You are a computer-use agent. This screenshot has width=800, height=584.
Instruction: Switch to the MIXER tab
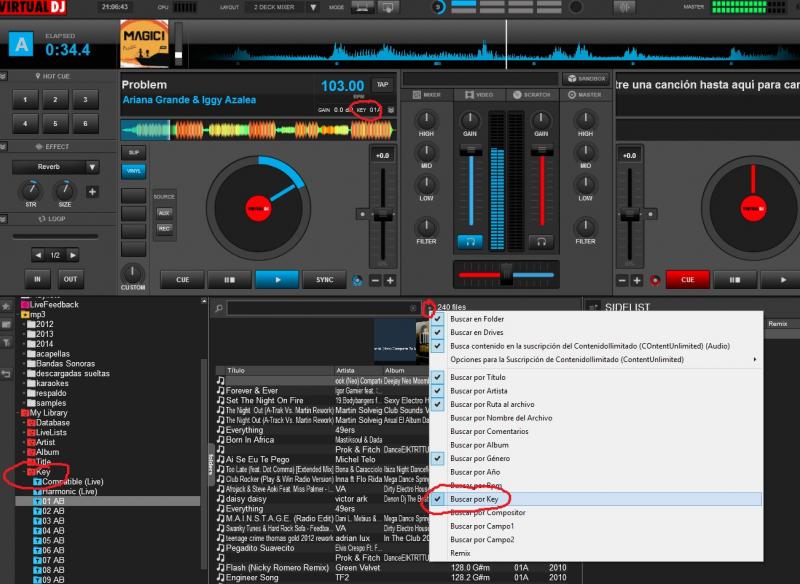click(427, 95)
